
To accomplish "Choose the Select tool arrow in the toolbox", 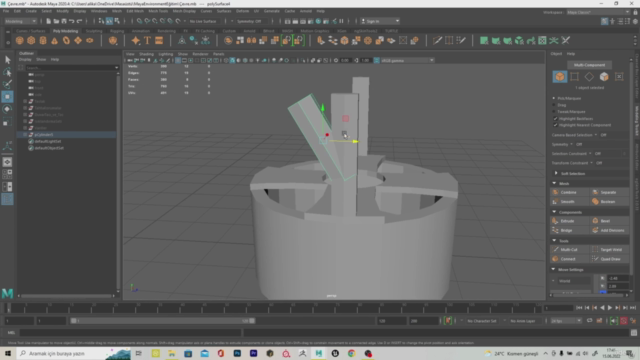I will pos(7,60).
